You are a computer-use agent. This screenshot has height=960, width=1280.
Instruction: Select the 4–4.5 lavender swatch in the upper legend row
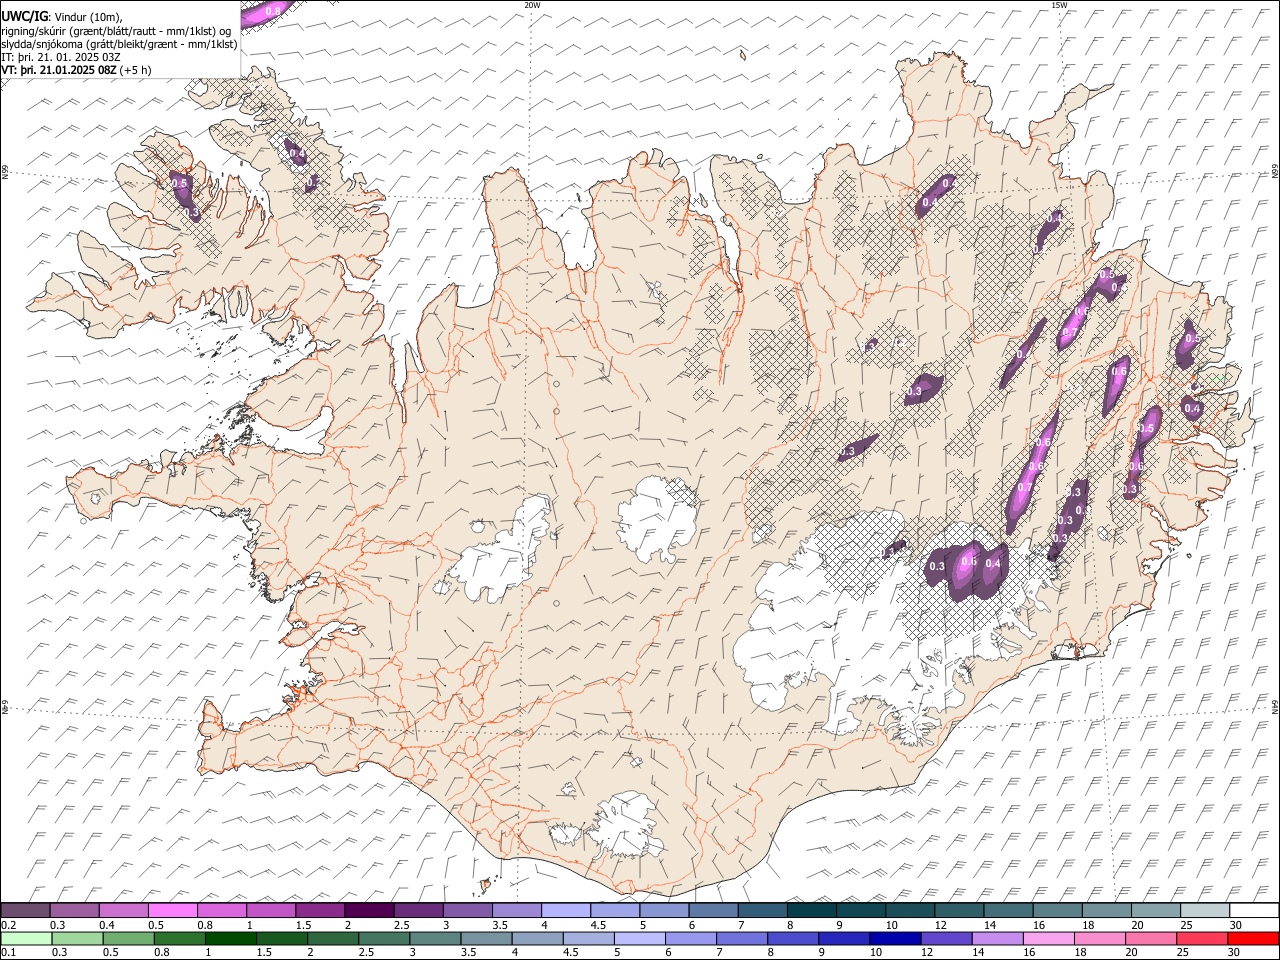point(566,910)
